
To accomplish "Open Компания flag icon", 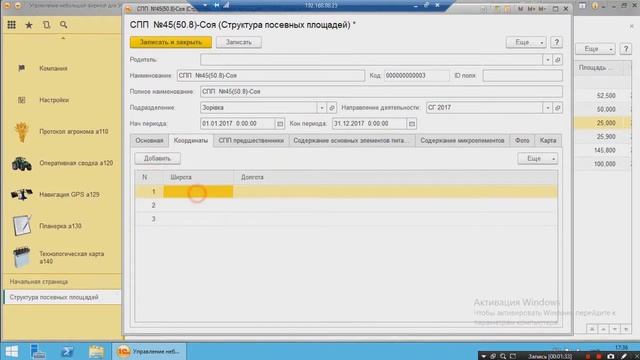I will 22,68.
